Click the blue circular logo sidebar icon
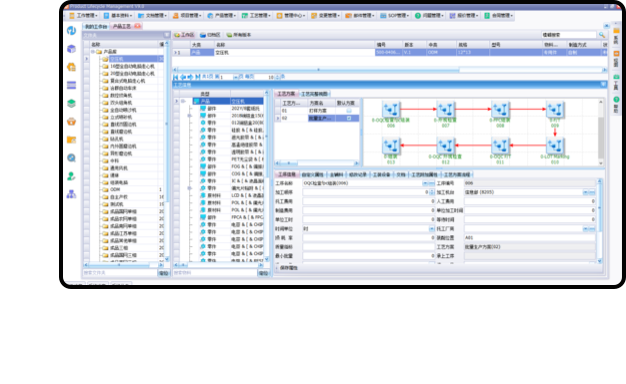The image size is (626, 384). point(71,31)
